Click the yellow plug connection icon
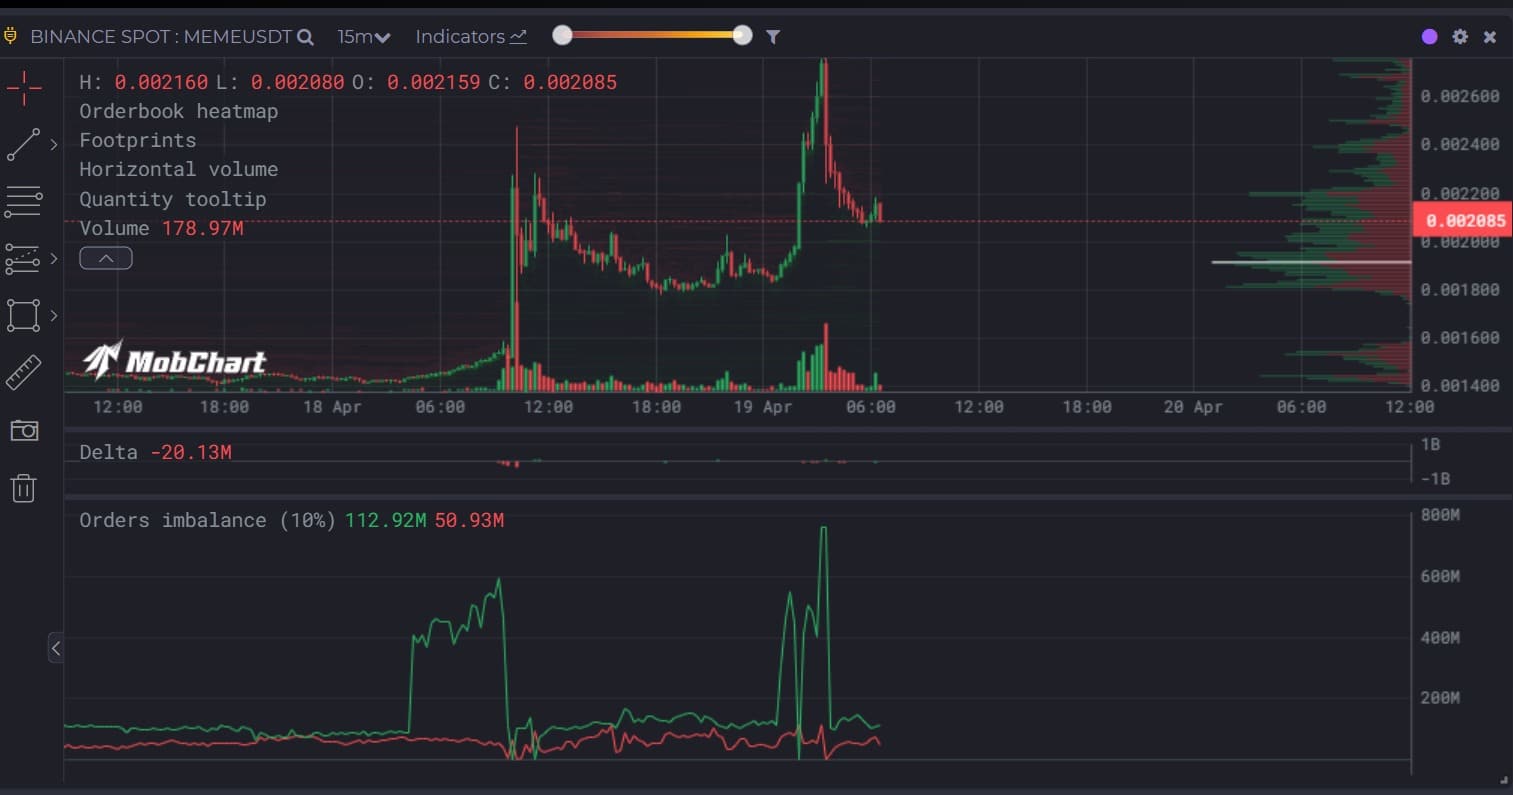Image resolution: width=1513 pixels, height=795 pixels. 11,37
